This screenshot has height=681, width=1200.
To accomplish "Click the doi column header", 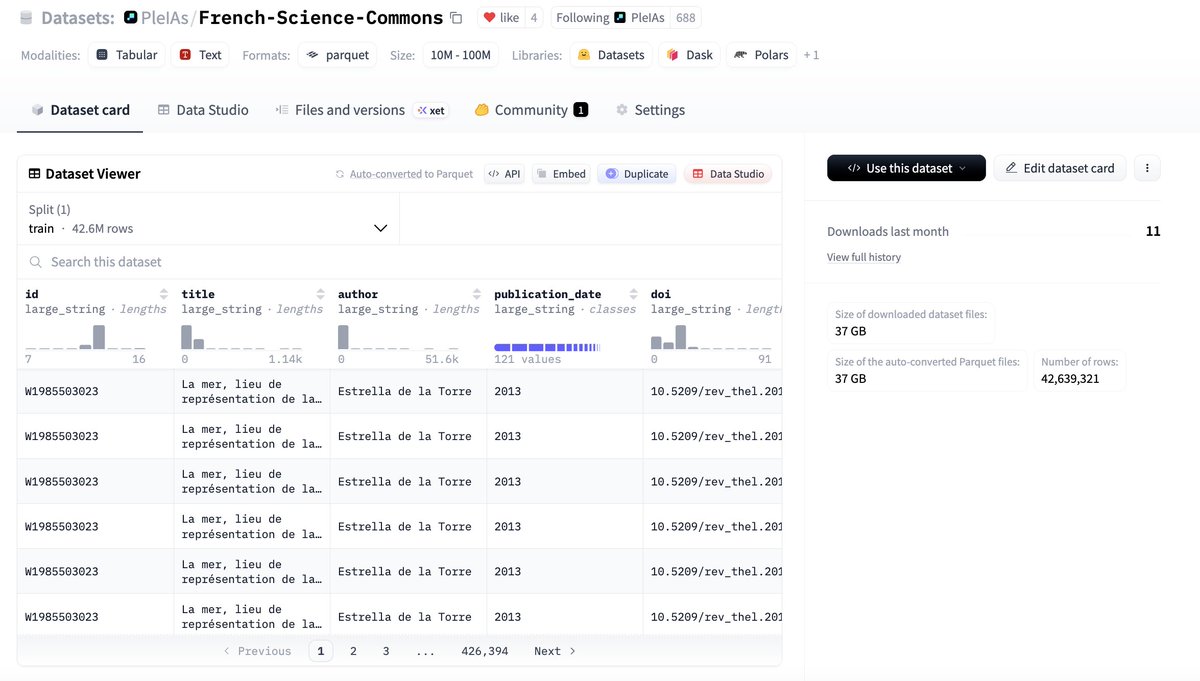I will (661, 294).
